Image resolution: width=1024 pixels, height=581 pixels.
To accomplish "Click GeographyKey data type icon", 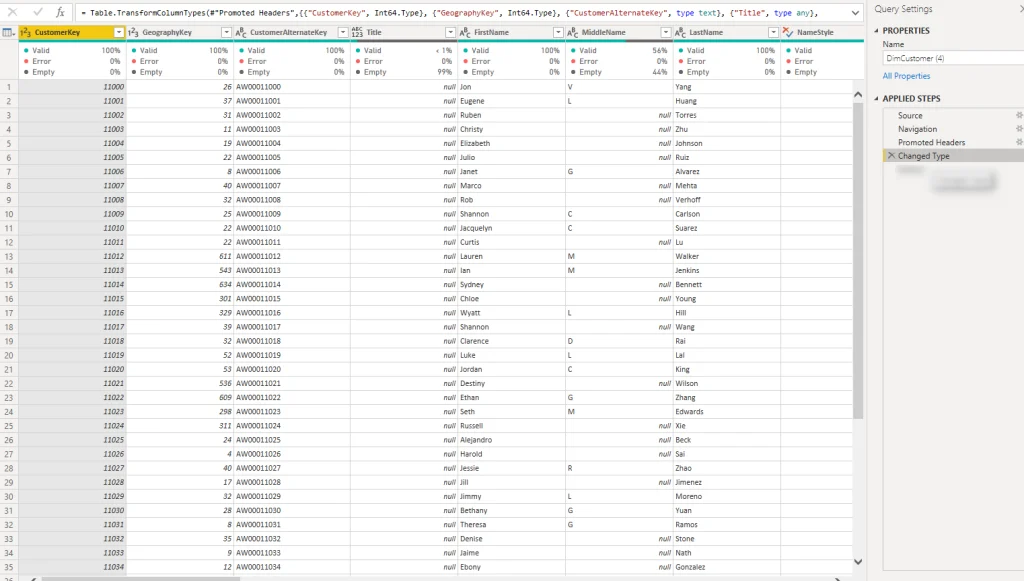I will pos(133,32).
